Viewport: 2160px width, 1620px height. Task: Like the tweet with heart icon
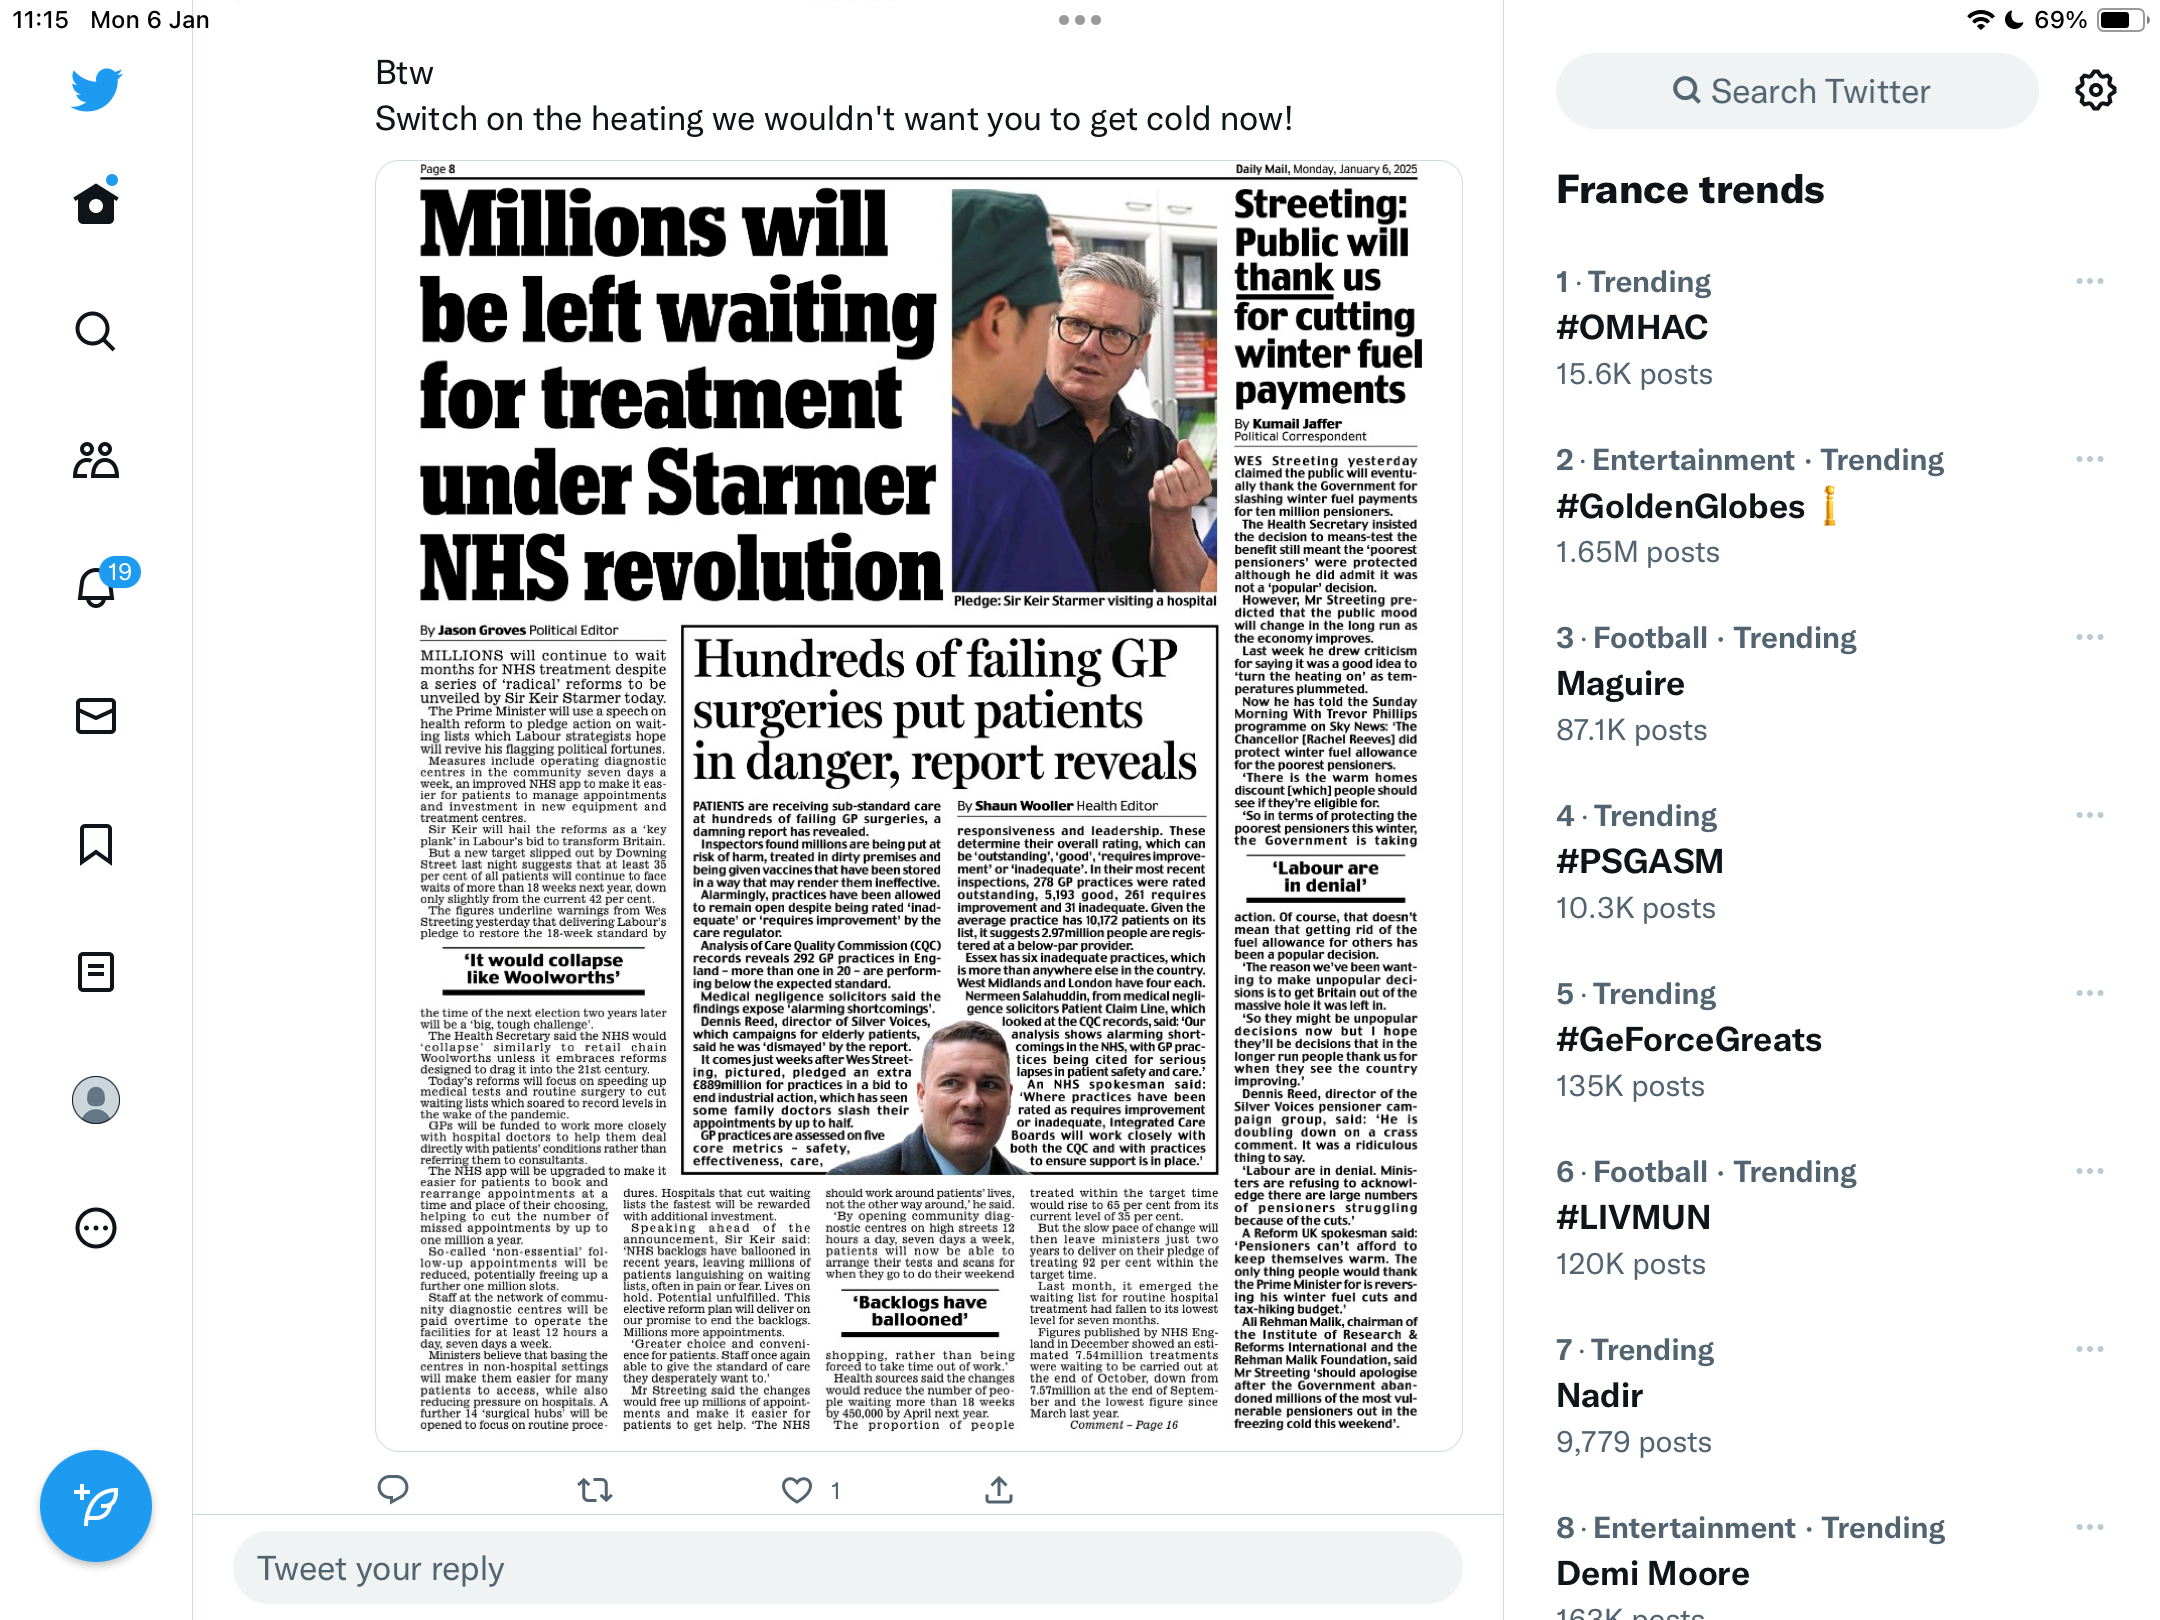[x=796, y=1490]
